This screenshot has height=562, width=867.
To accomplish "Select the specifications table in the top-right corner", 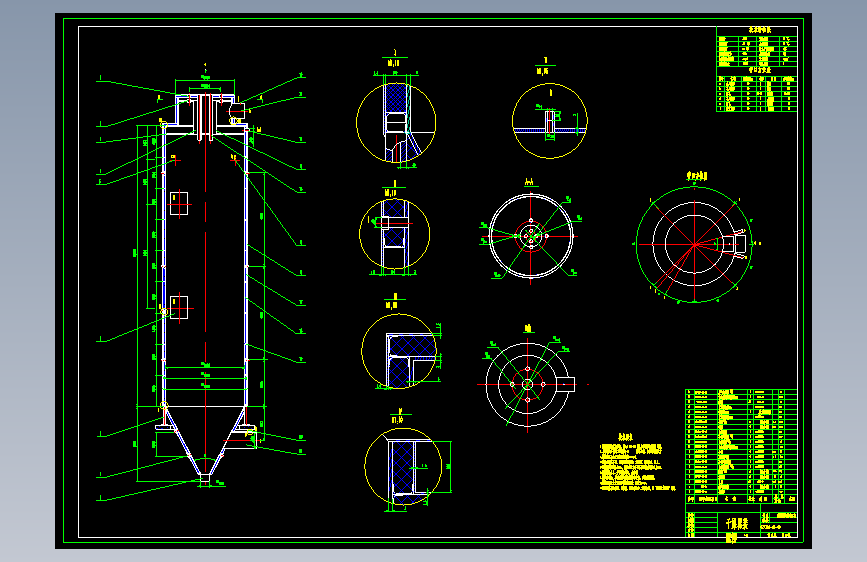I will [756, 69].
